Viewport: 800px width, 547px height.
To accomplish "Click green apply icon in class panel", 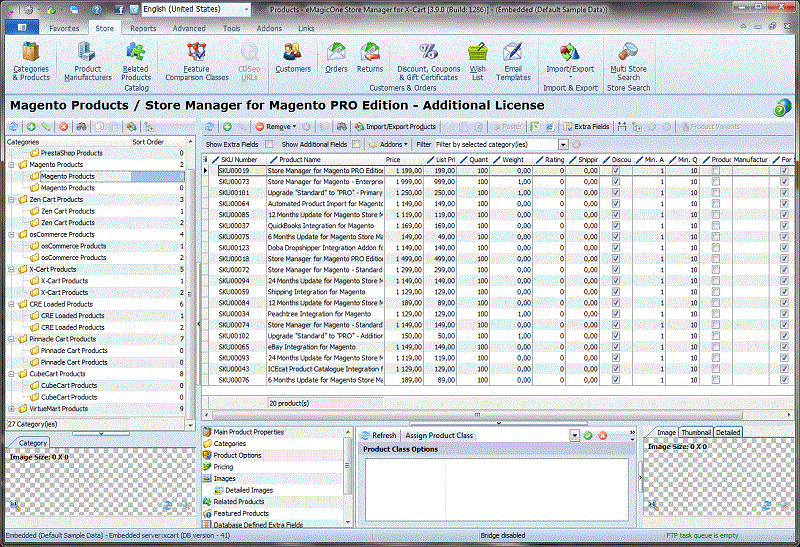I will (588, 435).
